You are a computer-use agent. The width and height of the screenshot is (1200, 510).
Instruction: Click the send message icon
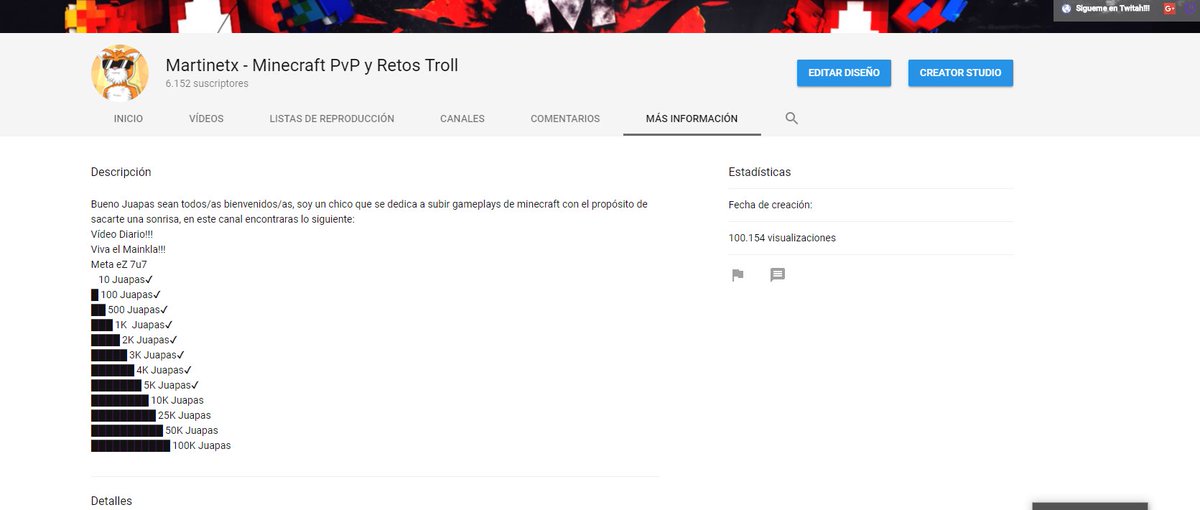[x=778, y=275]
